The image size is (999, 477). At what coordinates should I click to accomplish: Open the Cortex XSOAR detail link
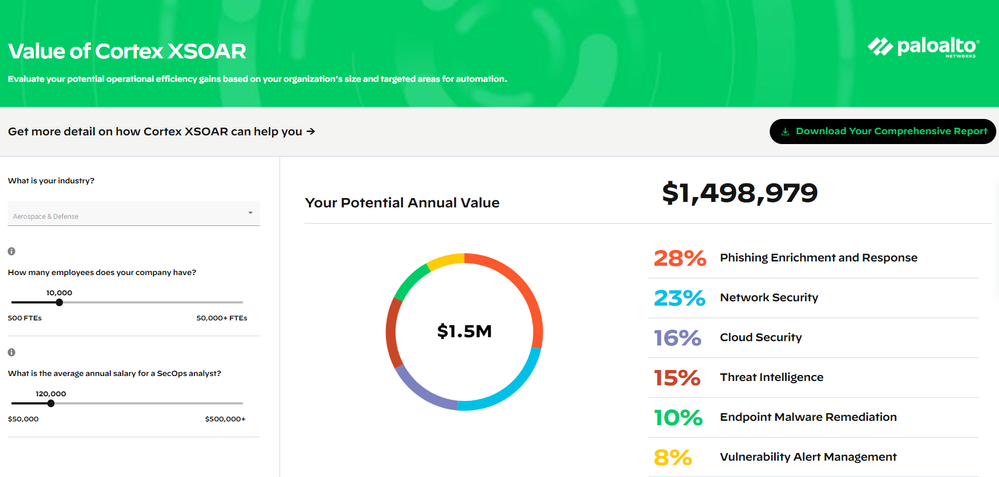pyautogui.click(x=162, y=131)
